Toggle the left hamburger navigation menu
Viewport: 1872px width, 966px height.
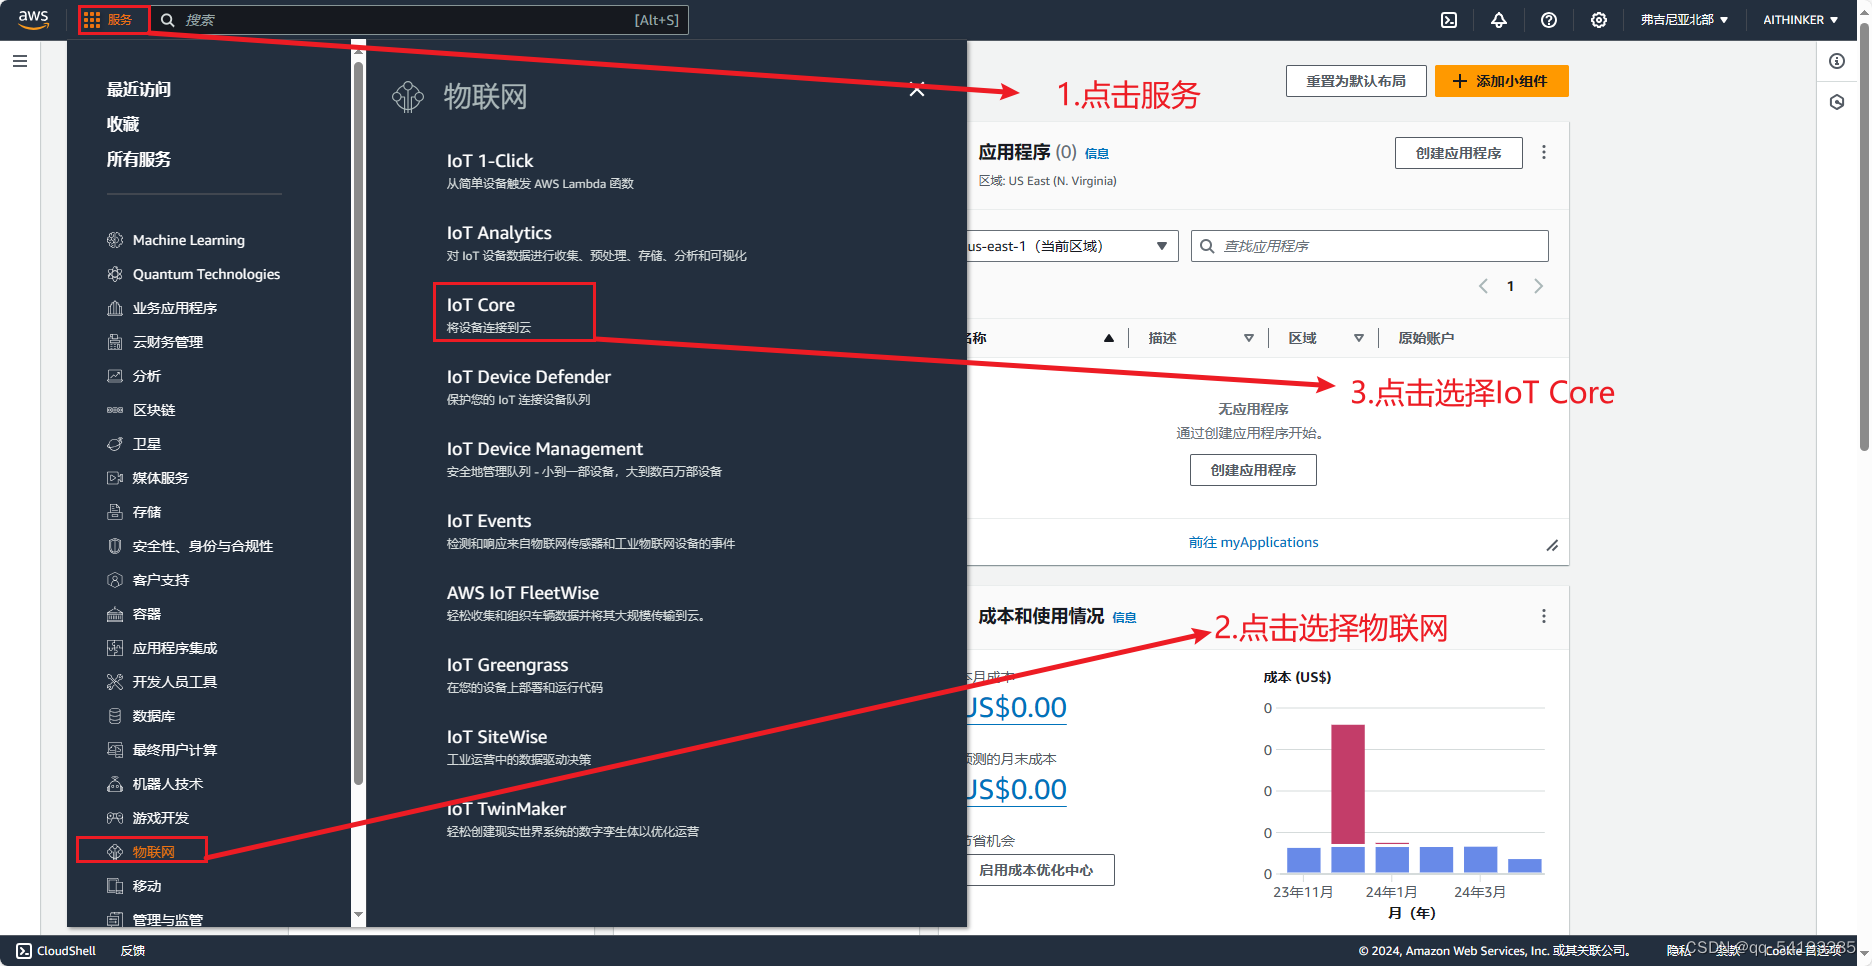pyautogui.click(x=20, y=61)
